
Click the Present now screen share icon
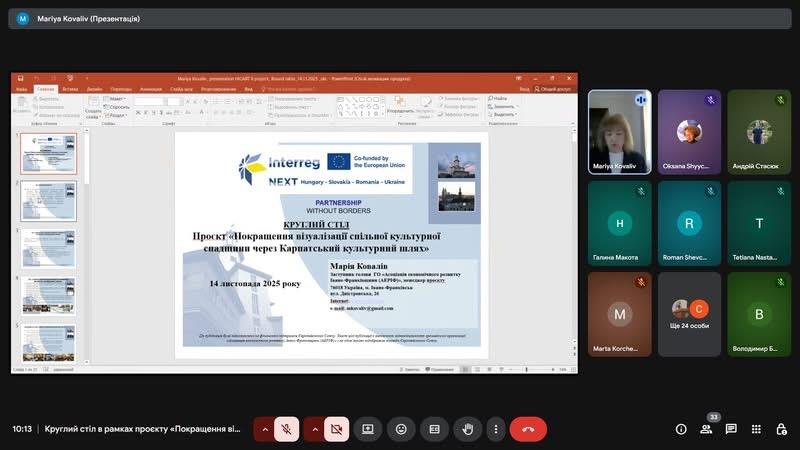[x=368, y=429]
